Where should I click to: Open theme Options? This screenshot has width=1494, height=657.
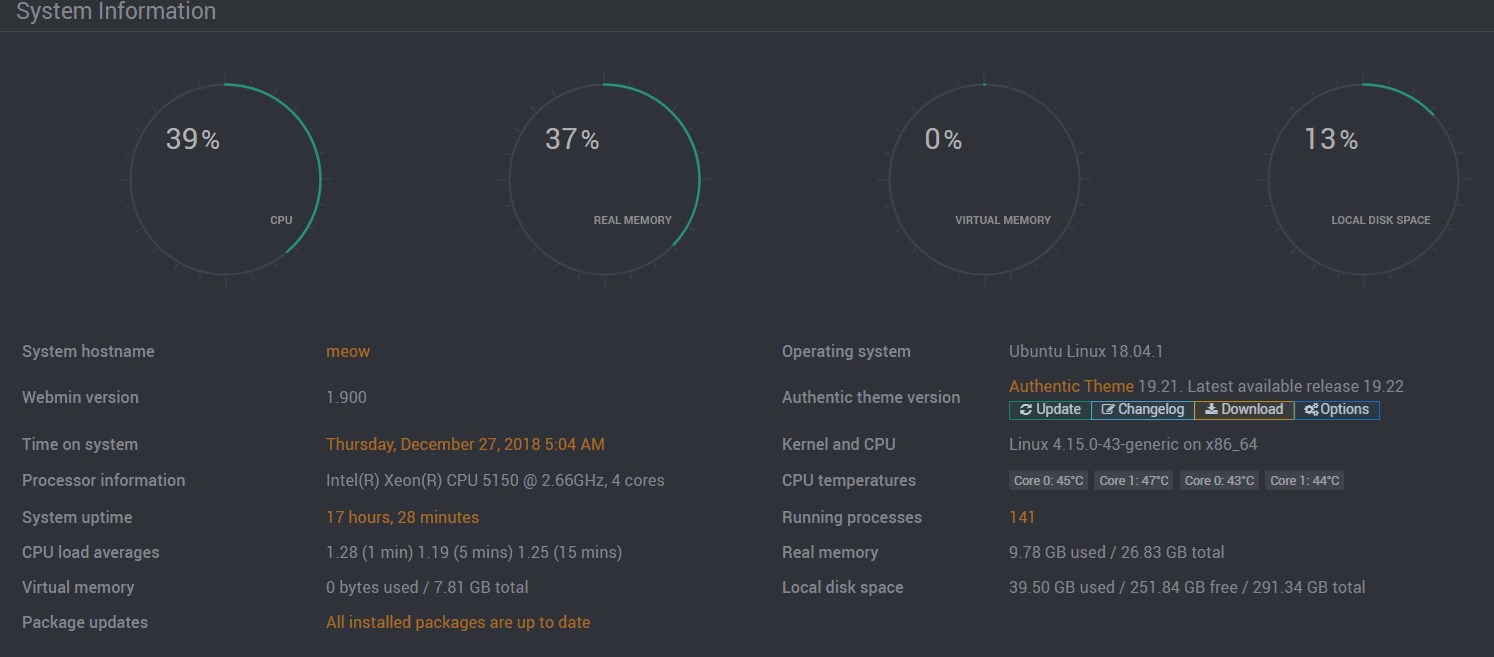pyautogui.click(x=1337, y=410)
